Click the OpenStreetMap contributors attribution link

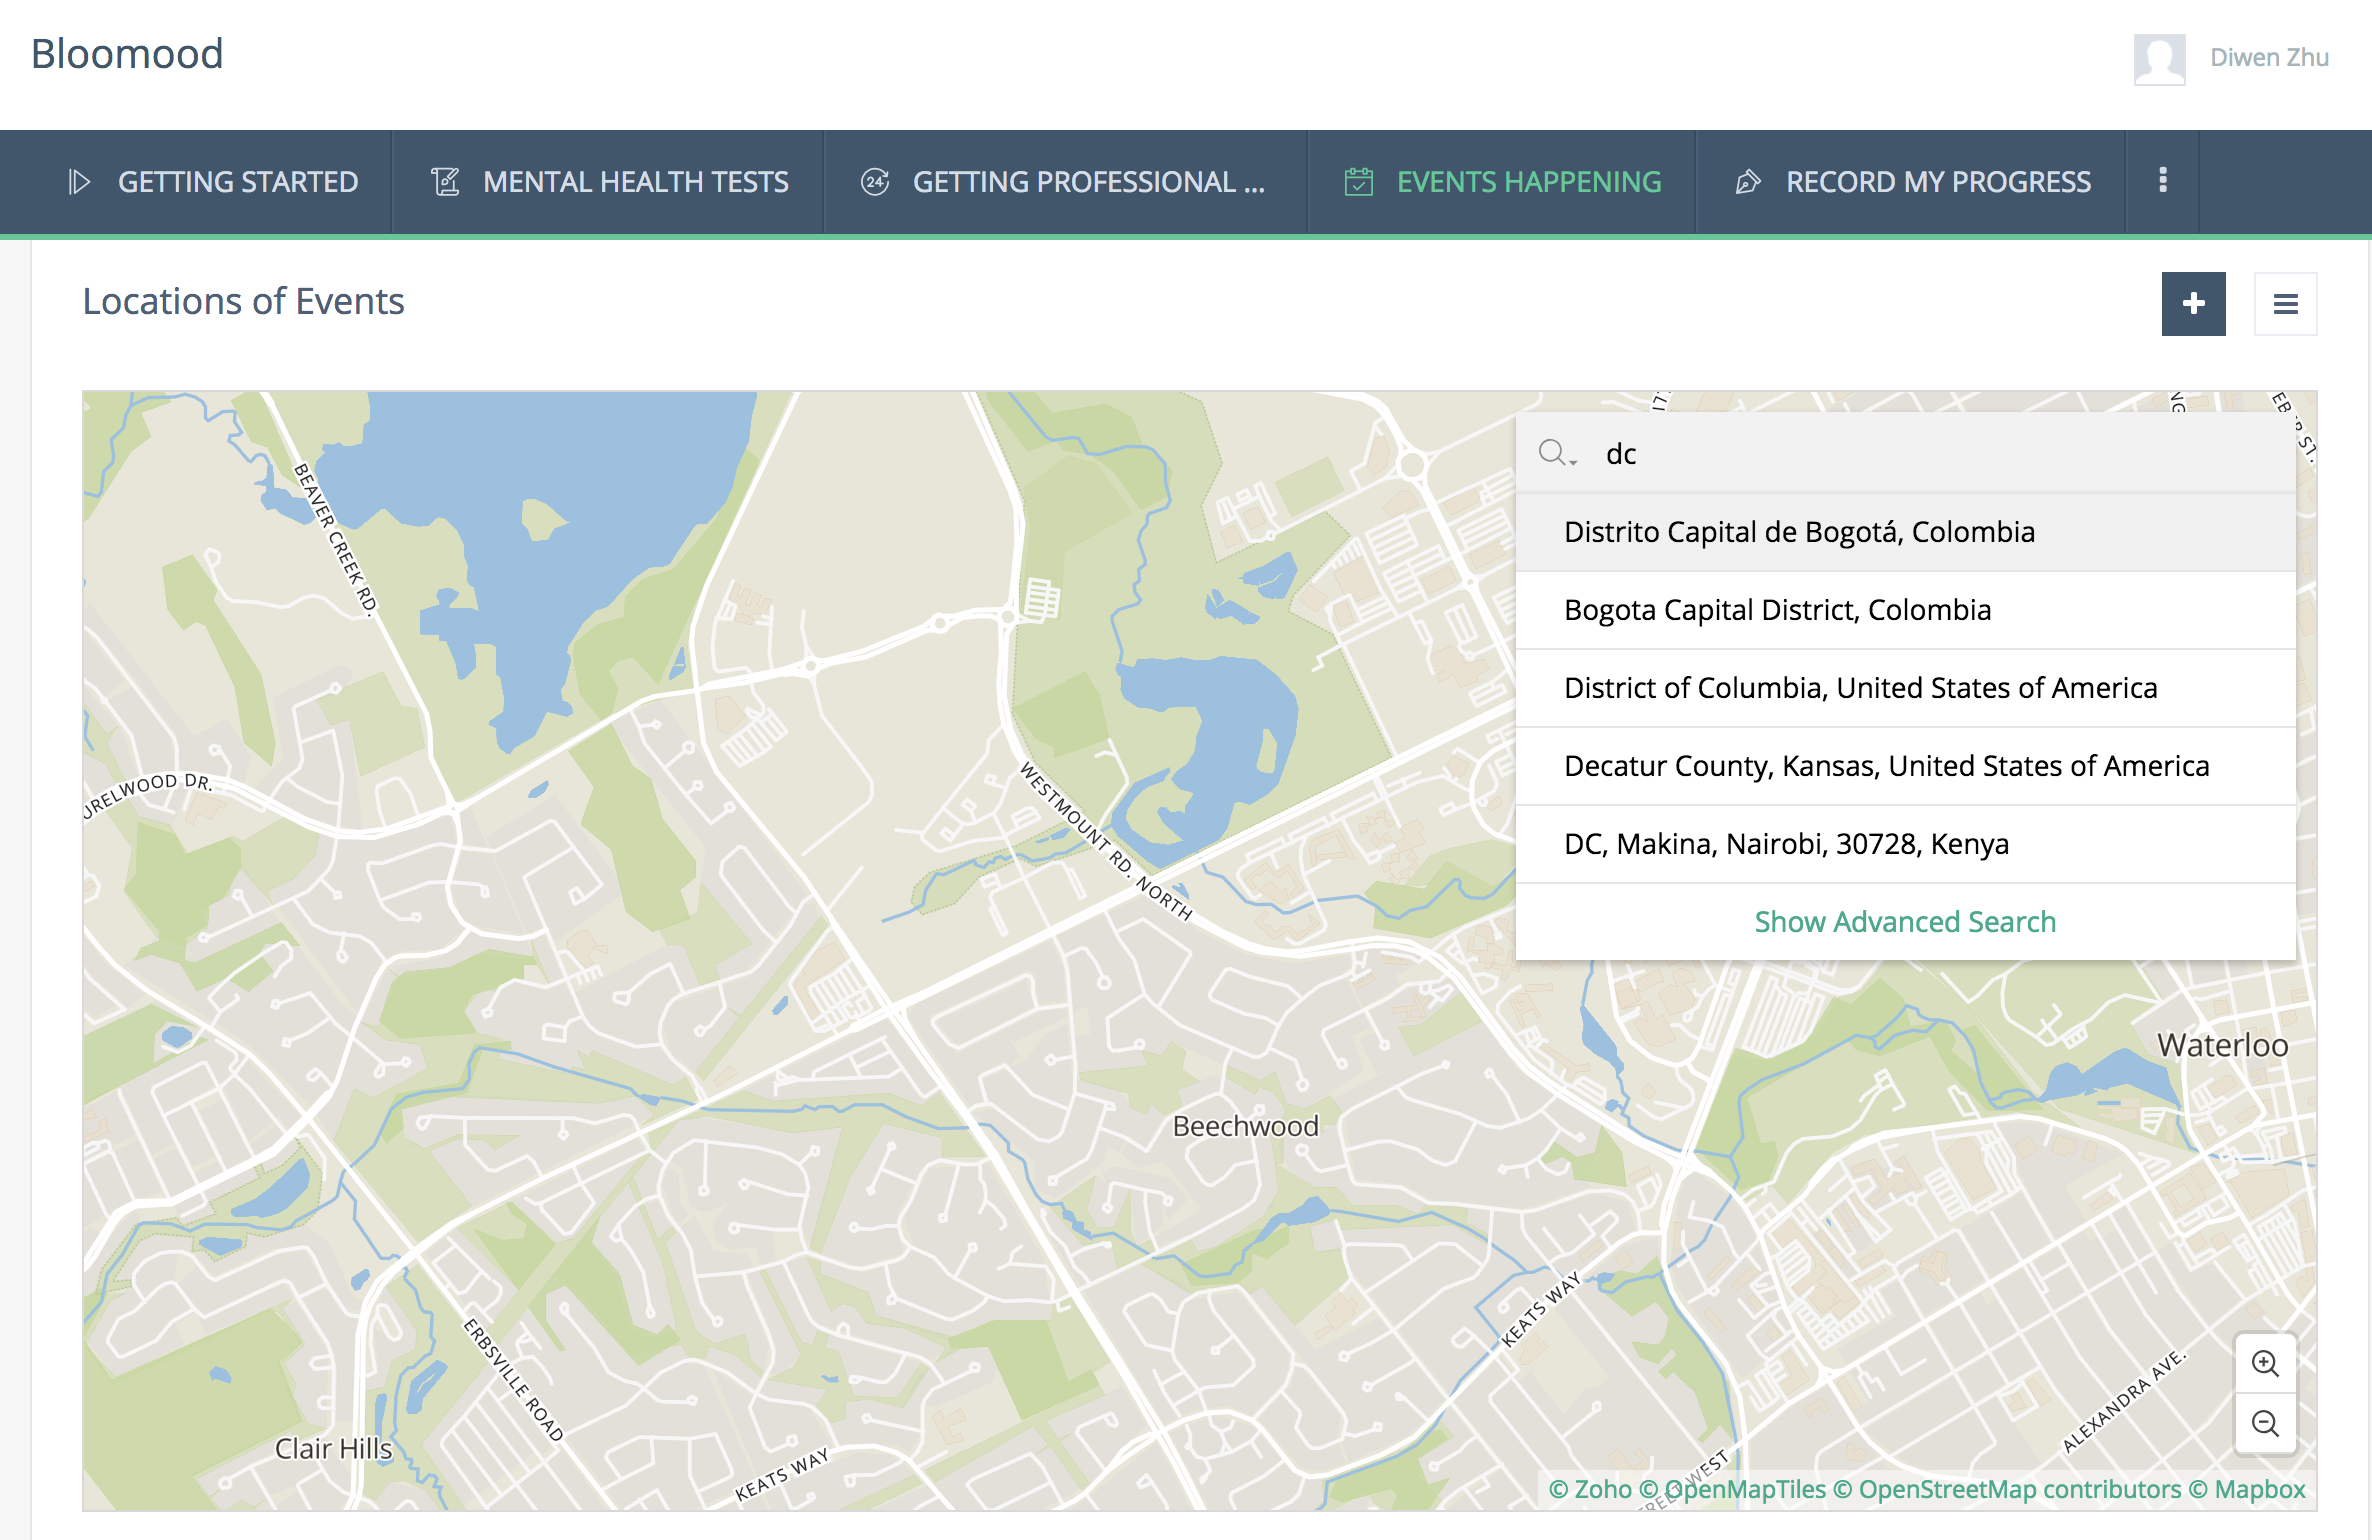tap(2019, 1489)
